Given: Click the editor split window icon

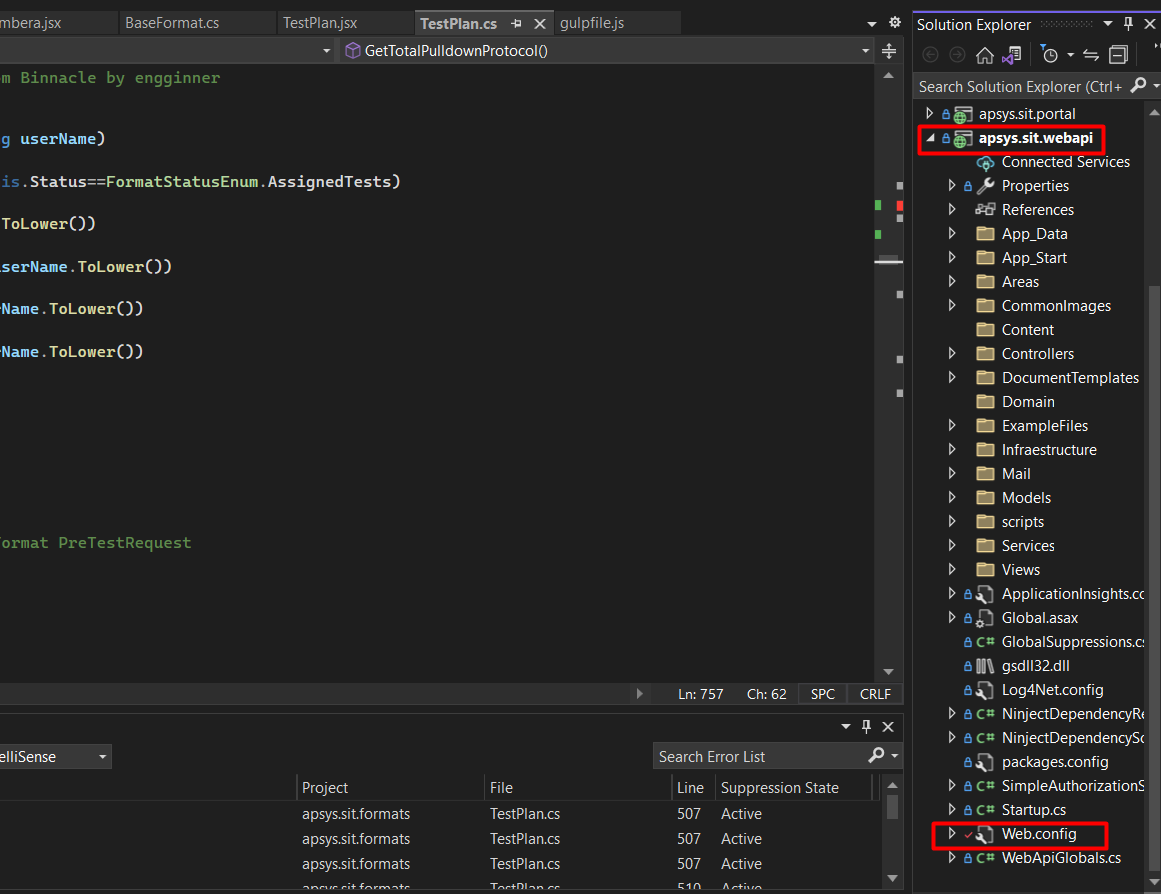Looking at the screenshot, I should (x=889, y=51).
